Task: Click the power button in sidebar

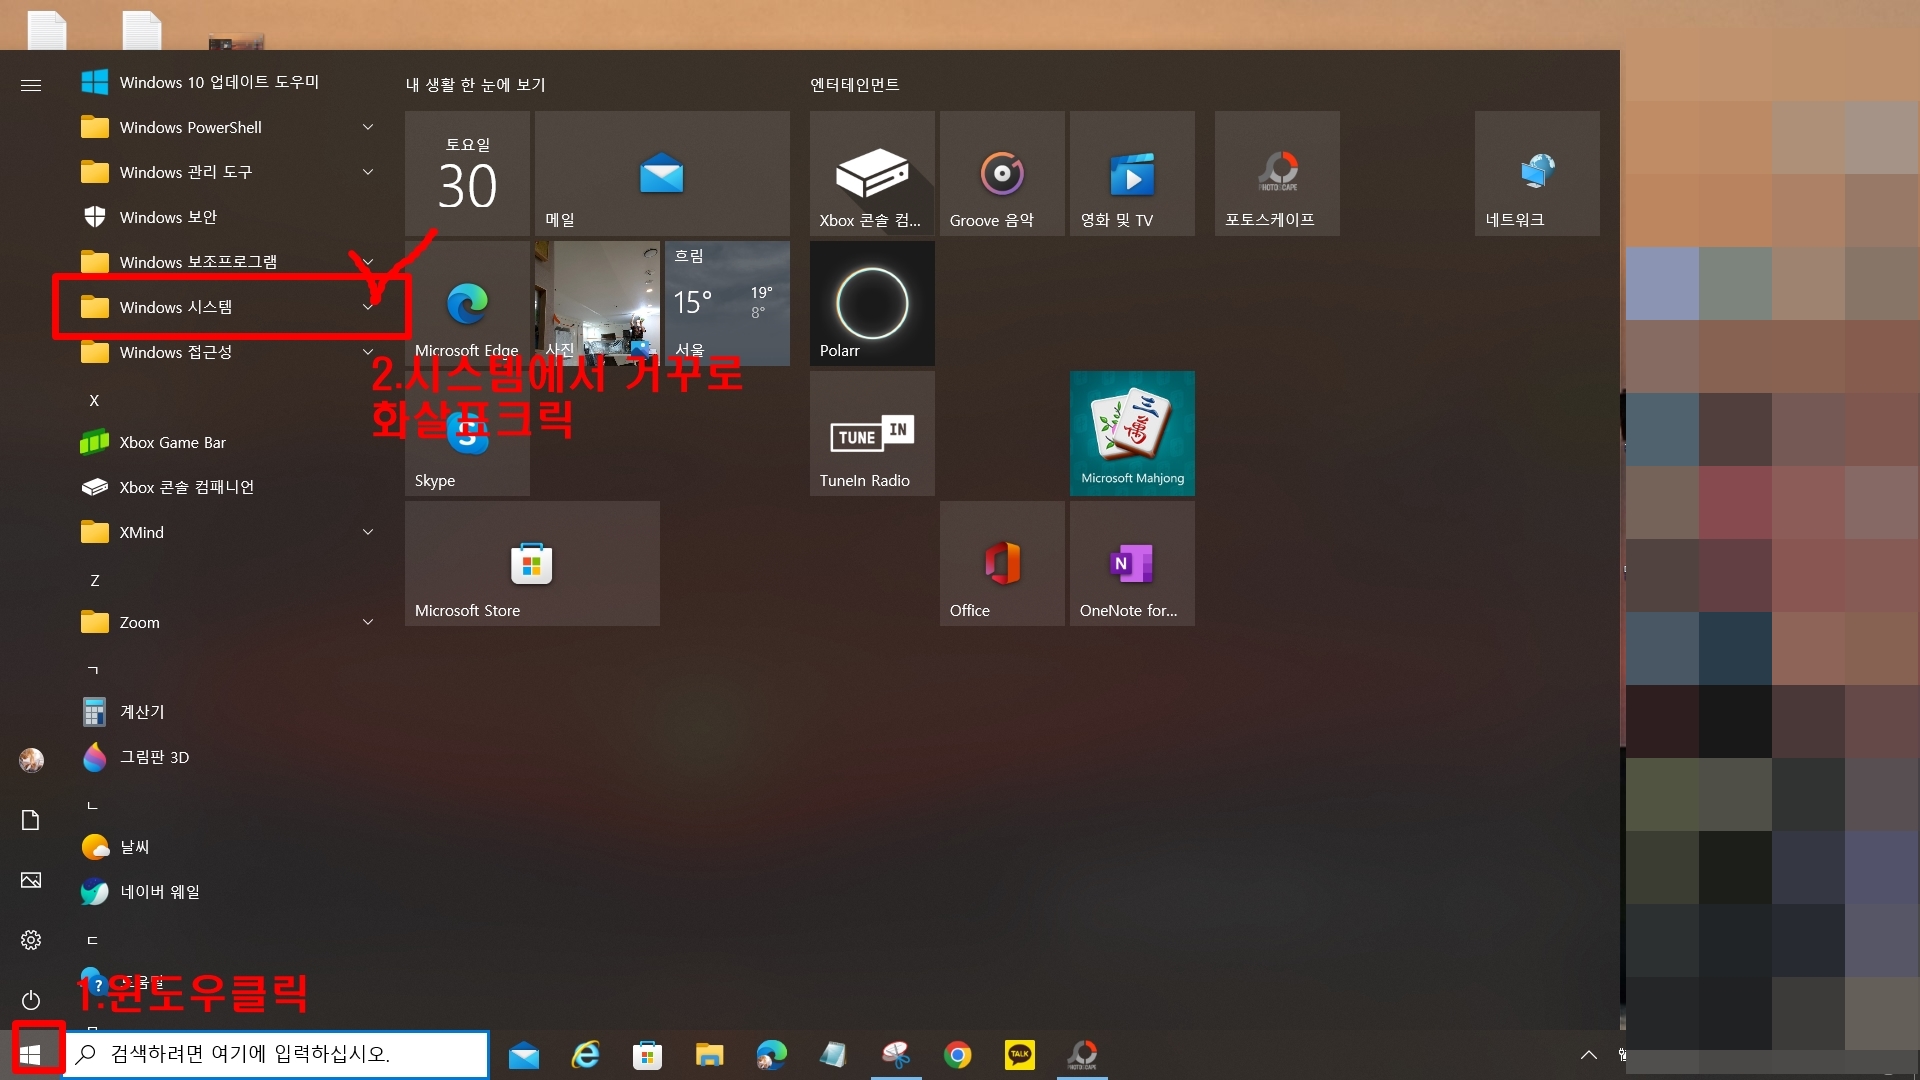Action: 31,1000
